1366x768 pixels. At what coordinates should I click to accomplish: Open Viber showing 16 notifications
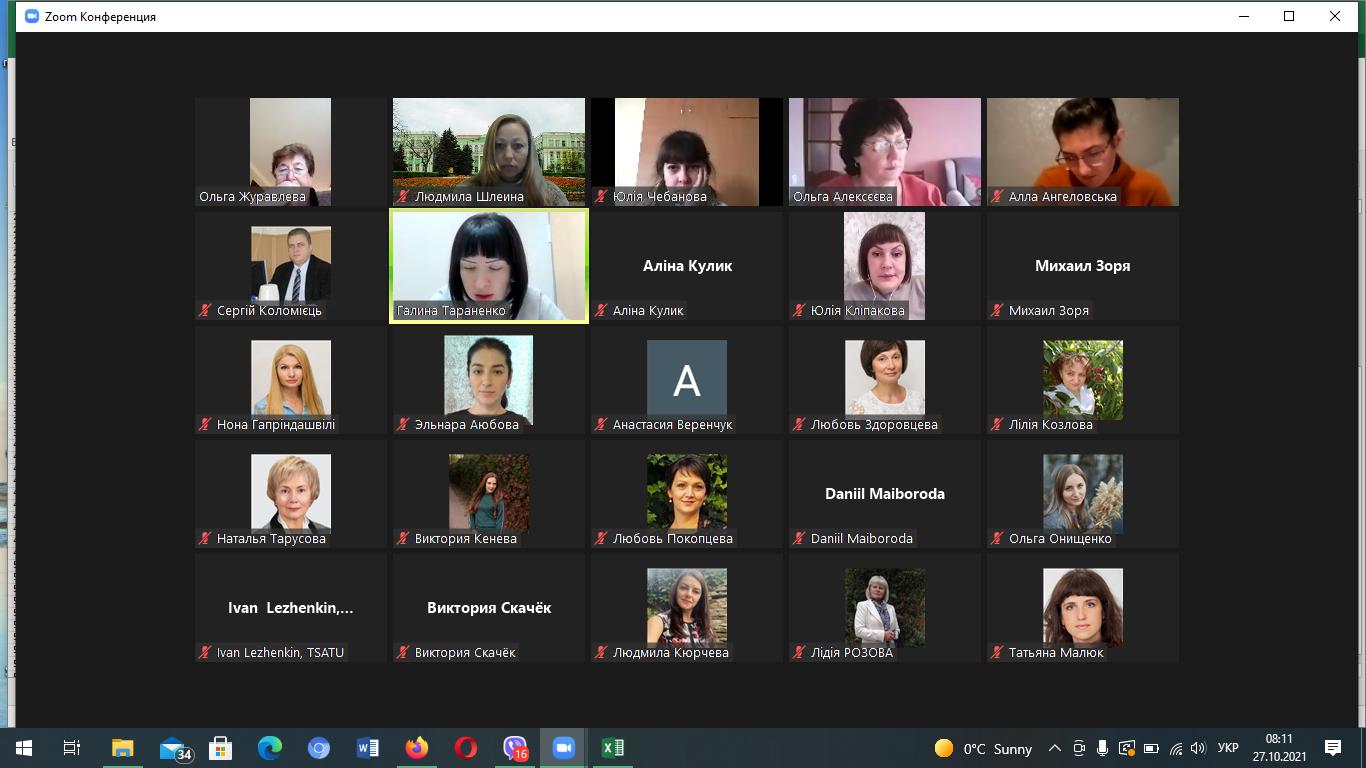pyautogui.click(x=515, y=748)
